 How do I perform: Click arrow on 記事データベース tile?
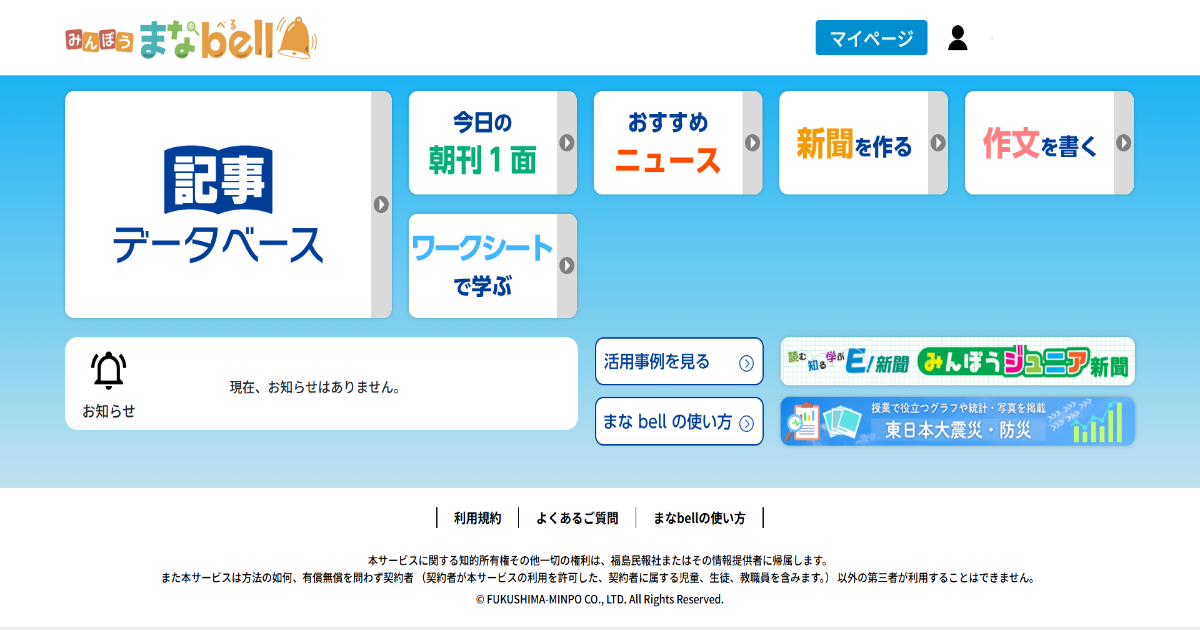(x=381, y=204)
